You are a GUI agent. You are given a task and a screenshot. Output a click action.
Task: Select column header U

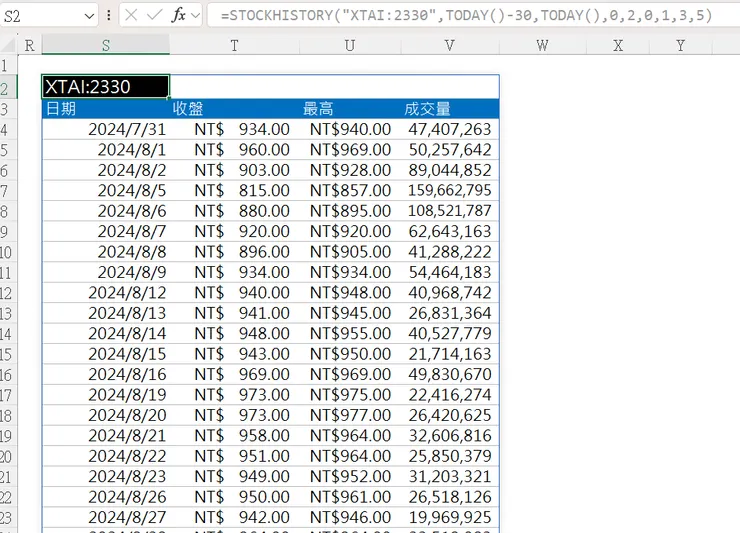350,46
